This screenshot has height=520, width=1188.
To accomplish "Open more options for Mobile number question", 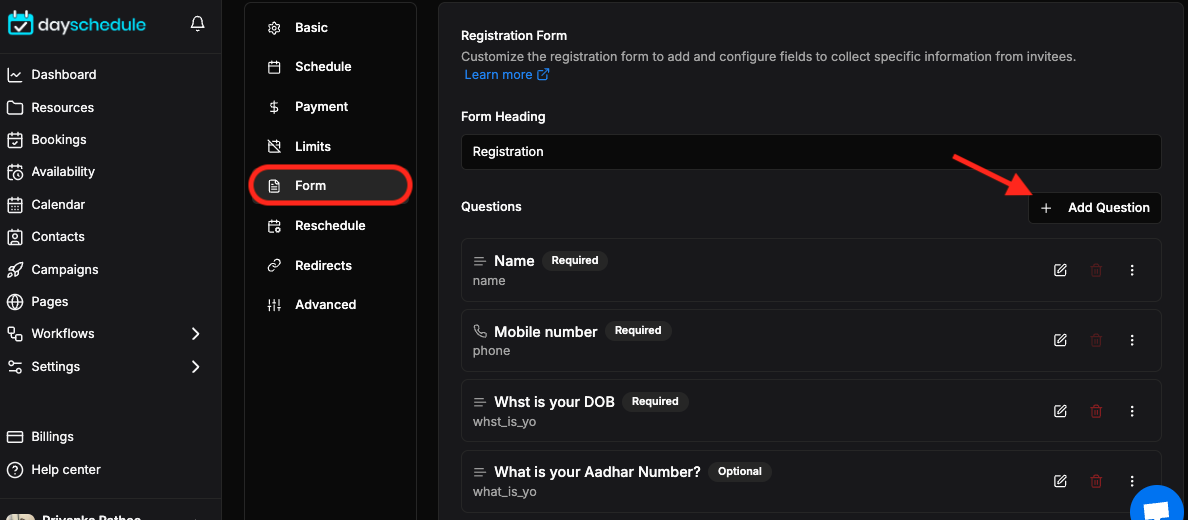I will 1132,340.
